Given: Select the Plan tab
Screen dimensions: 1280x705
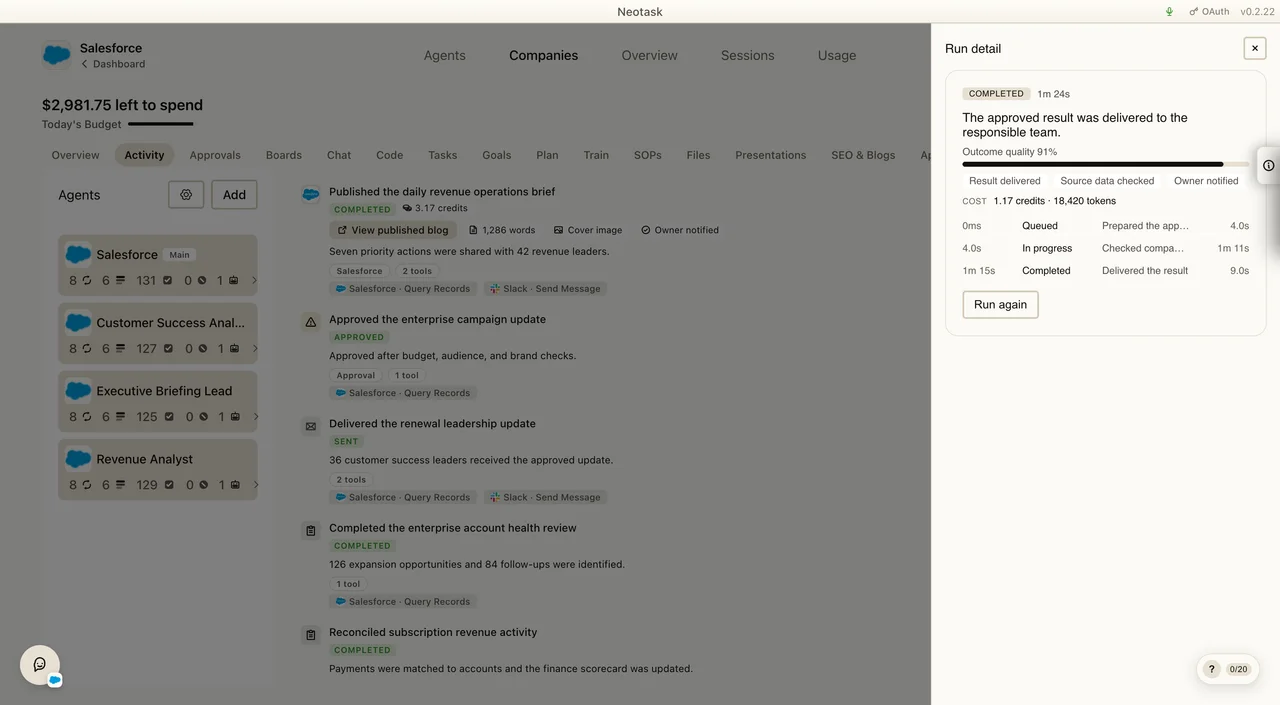Looking at the screenshot, I should [x=547, y=155].
